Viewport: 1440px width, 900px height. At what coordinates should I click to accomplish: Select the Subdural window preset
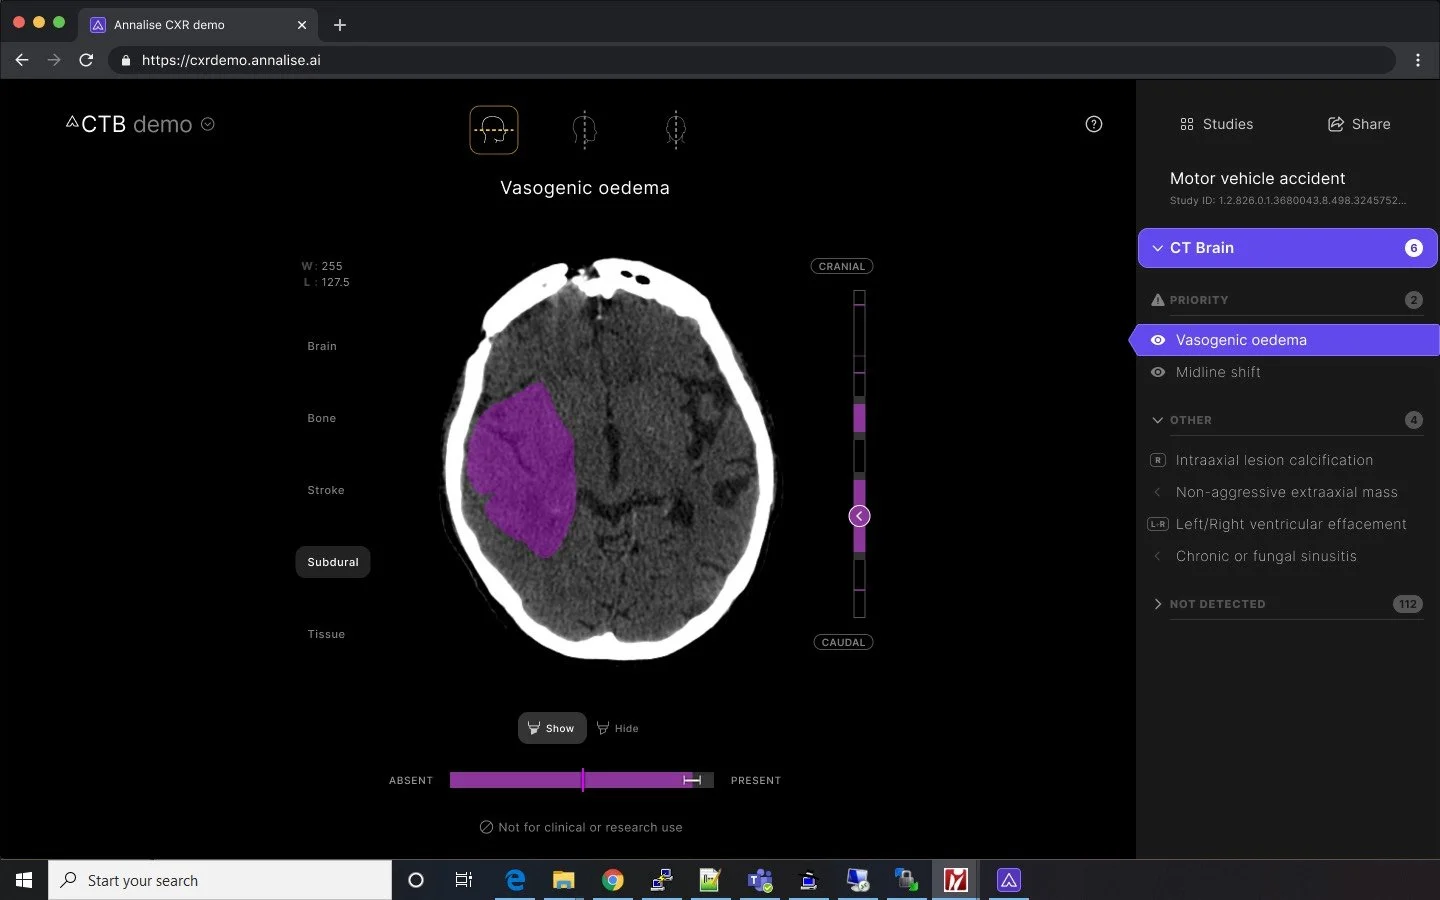332,562
